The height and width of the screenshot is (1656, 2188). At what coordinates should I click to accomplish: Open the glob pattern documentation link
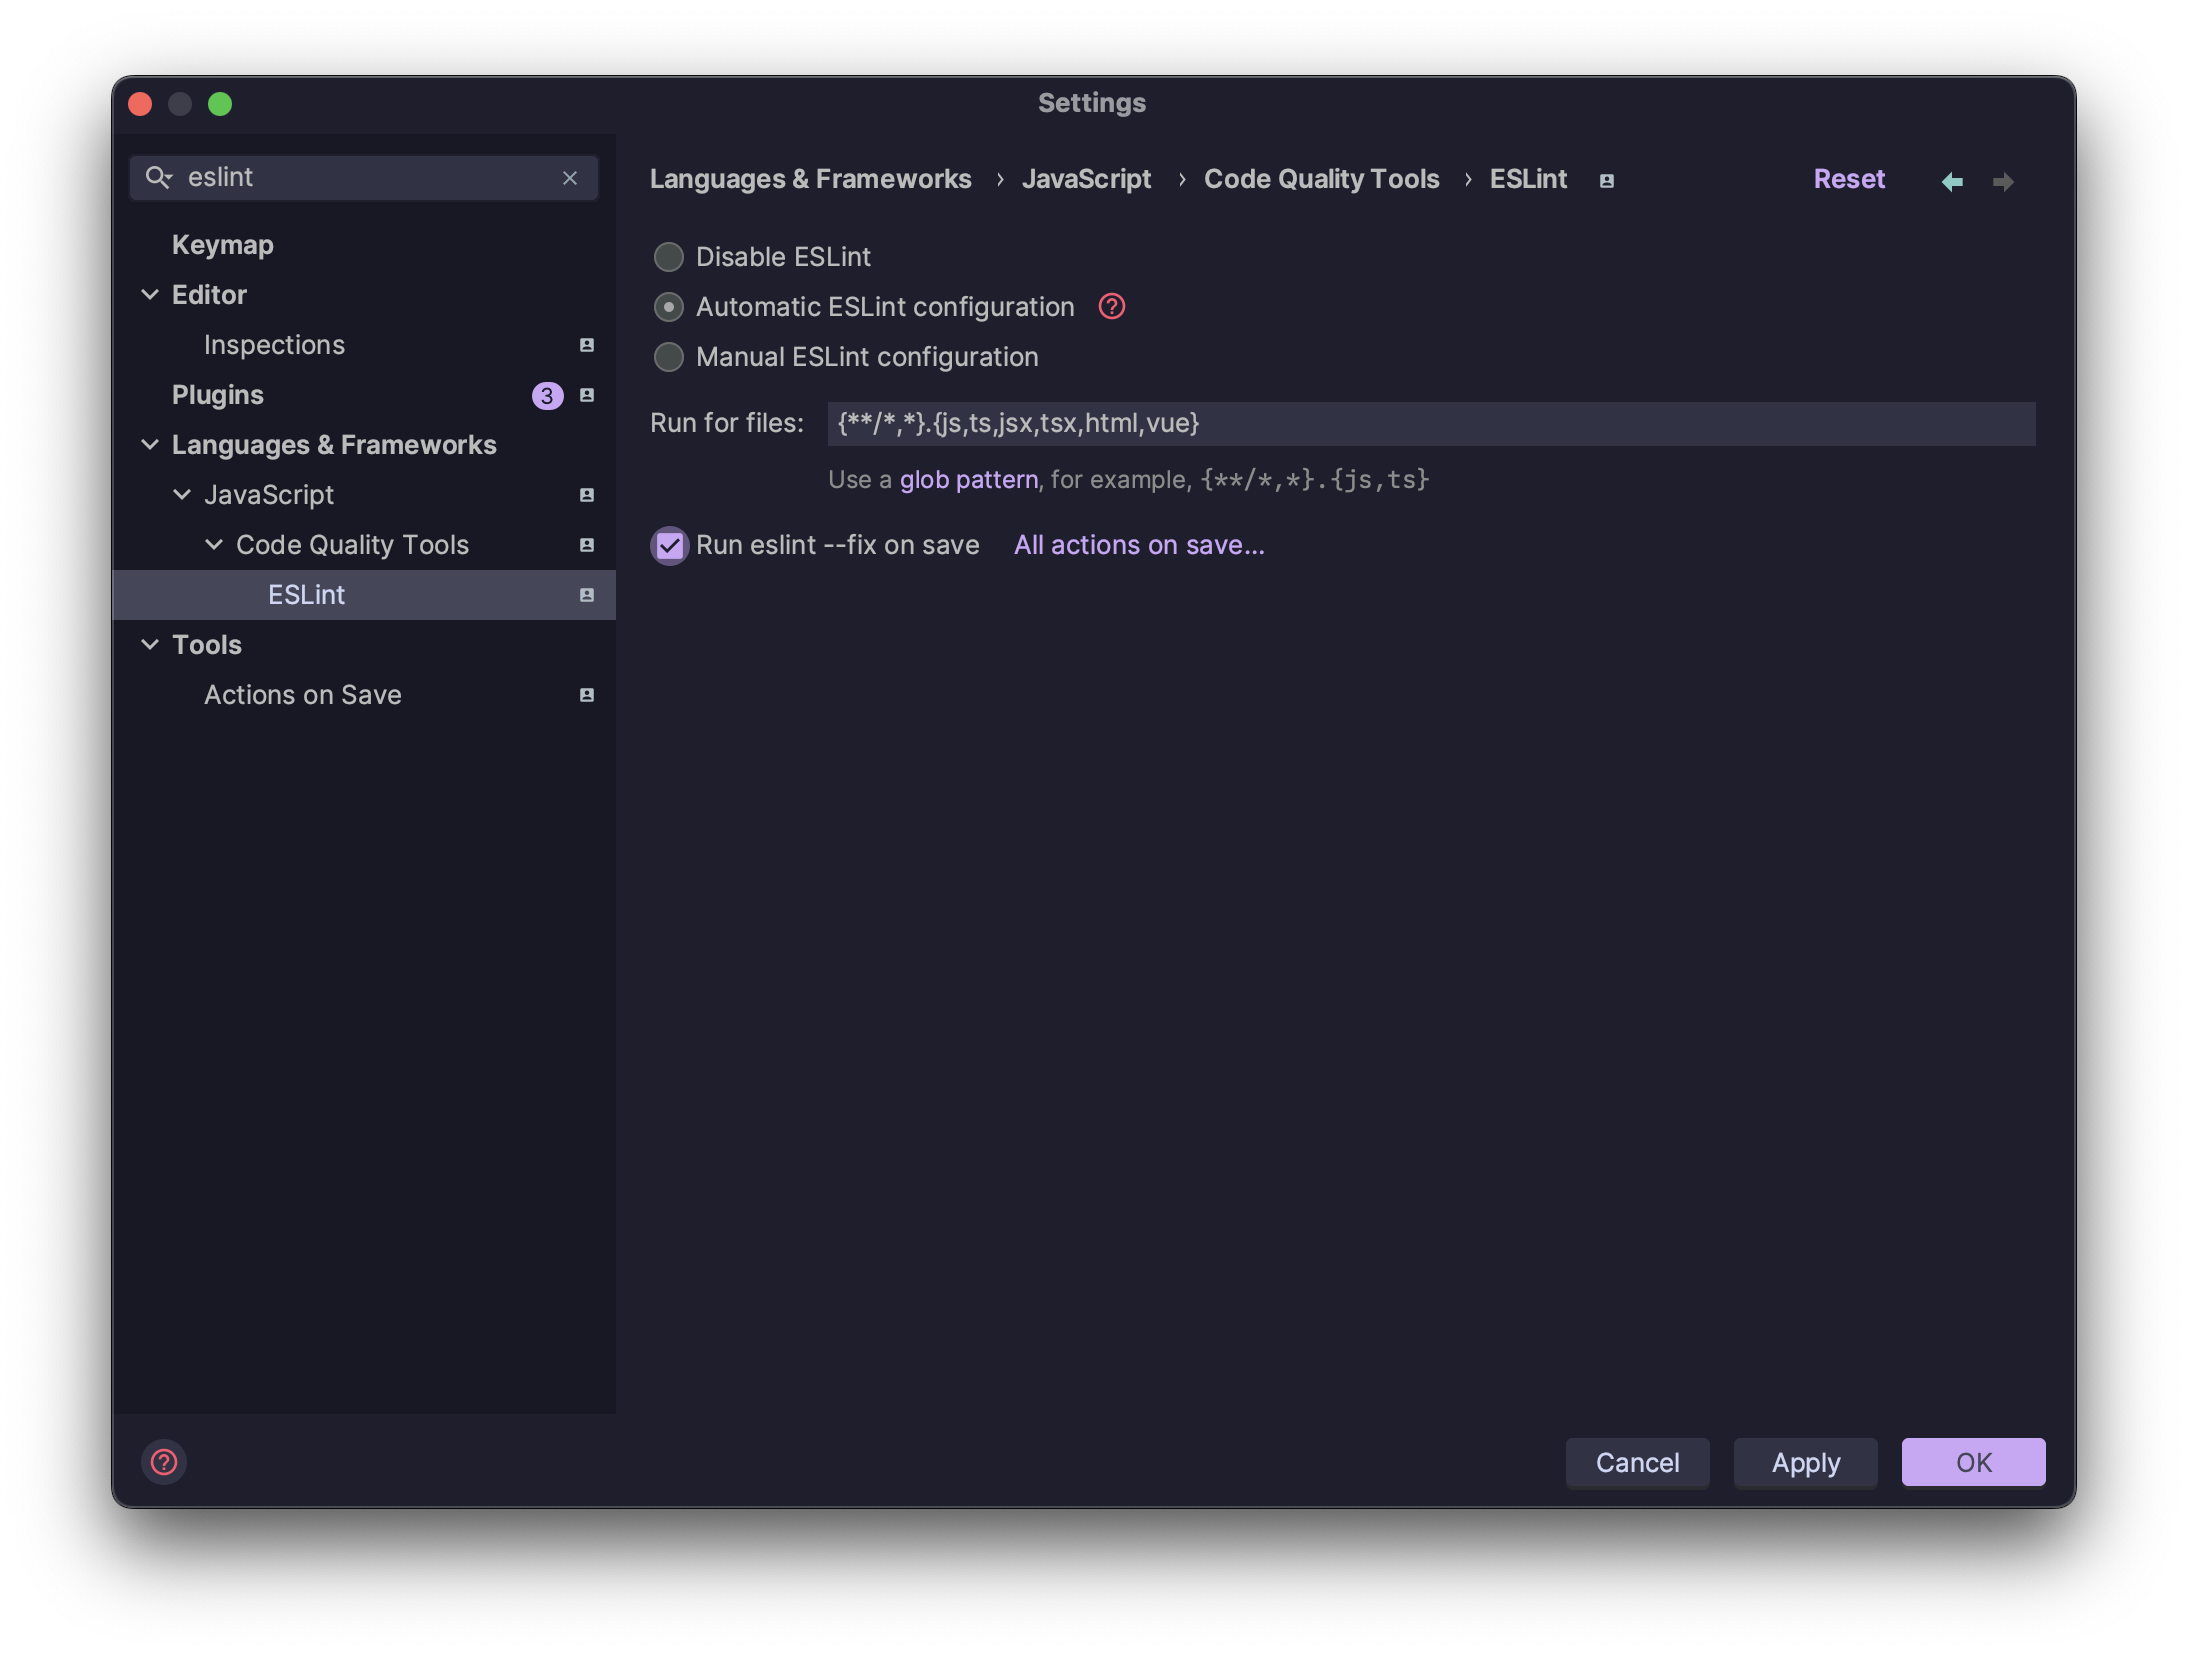click(x=967, y=479)
